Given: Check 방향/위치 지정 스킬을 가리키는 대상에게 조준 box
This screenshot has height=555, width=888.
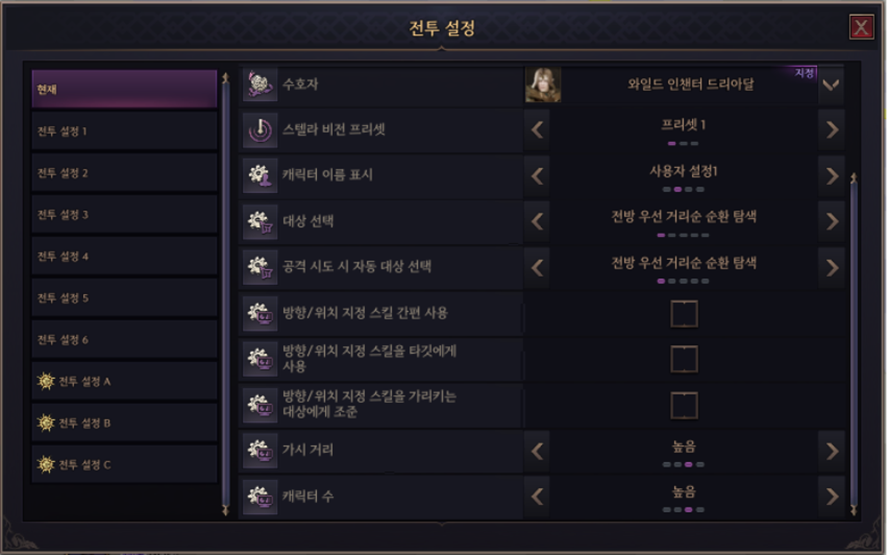Looking at the screenshot, I should click(684, 405).
